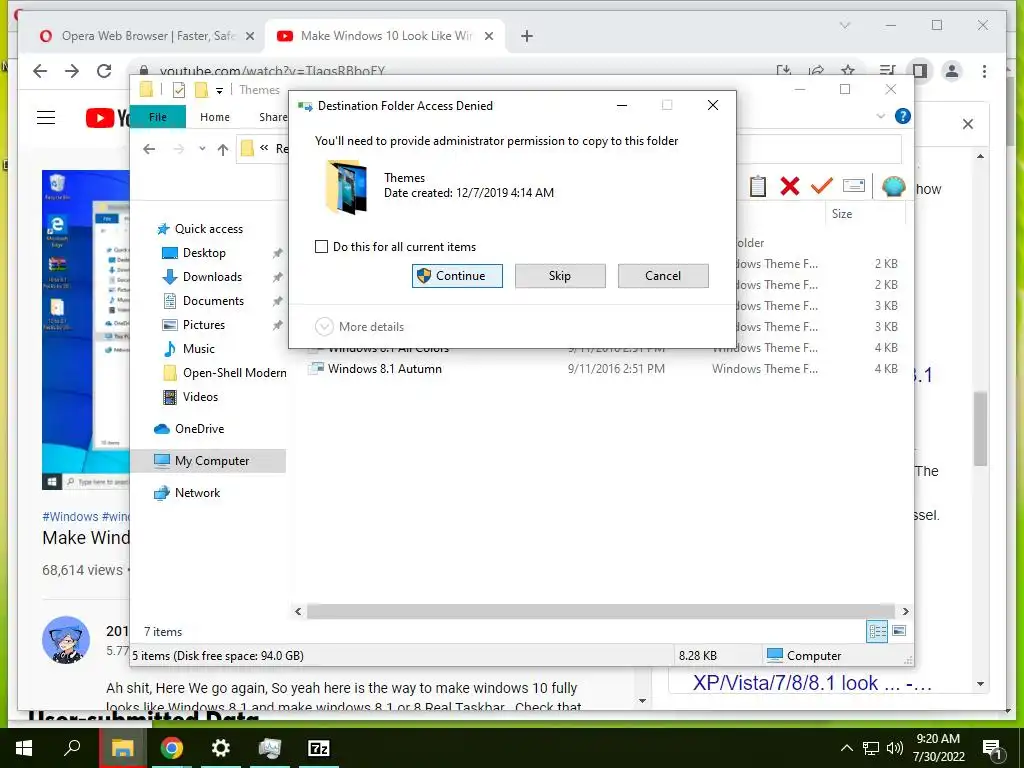The height and width of the screenshot is (768, 1024).
Task: Close the Opera Web Browser tab
Action: point(249,36)
